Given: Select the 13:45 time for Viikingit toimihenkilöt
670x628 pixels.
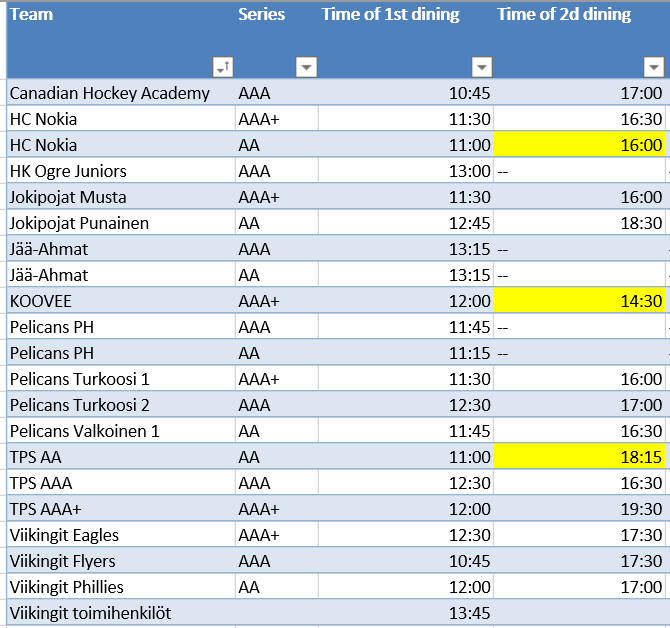Looking at the screenshot, I should (406, 613).
